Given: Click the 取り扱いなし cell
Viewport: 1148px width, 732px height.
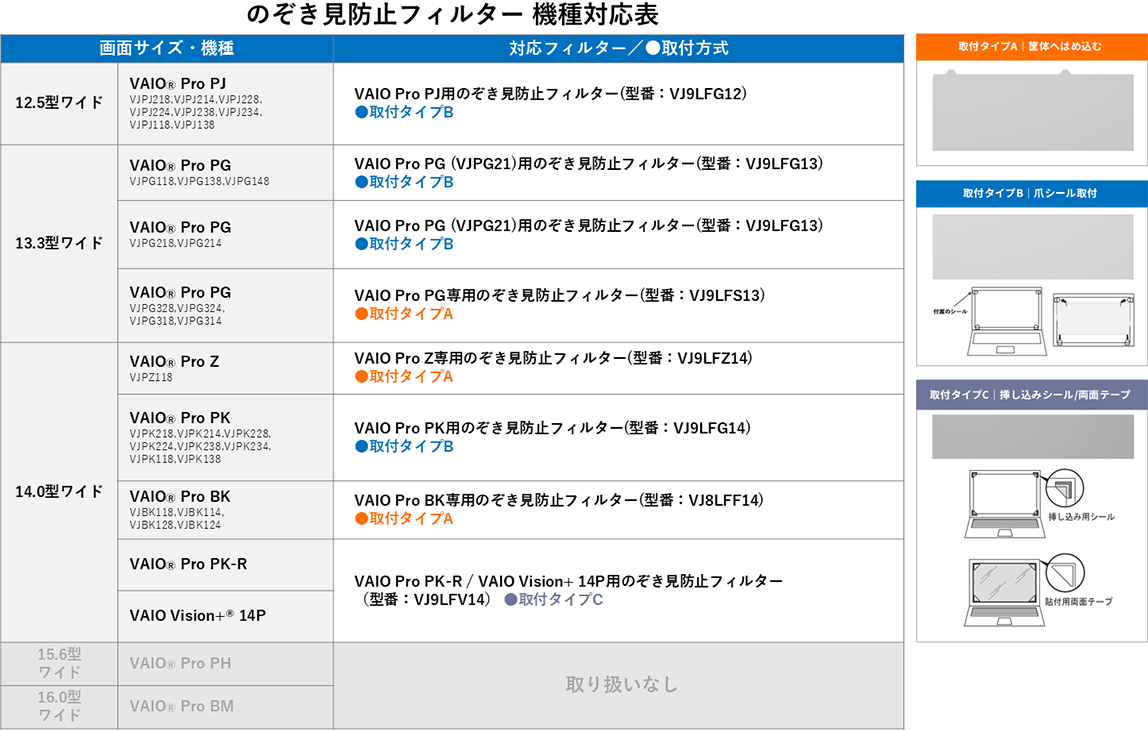Looking at the screenshot, I should [x=619, y=686].
